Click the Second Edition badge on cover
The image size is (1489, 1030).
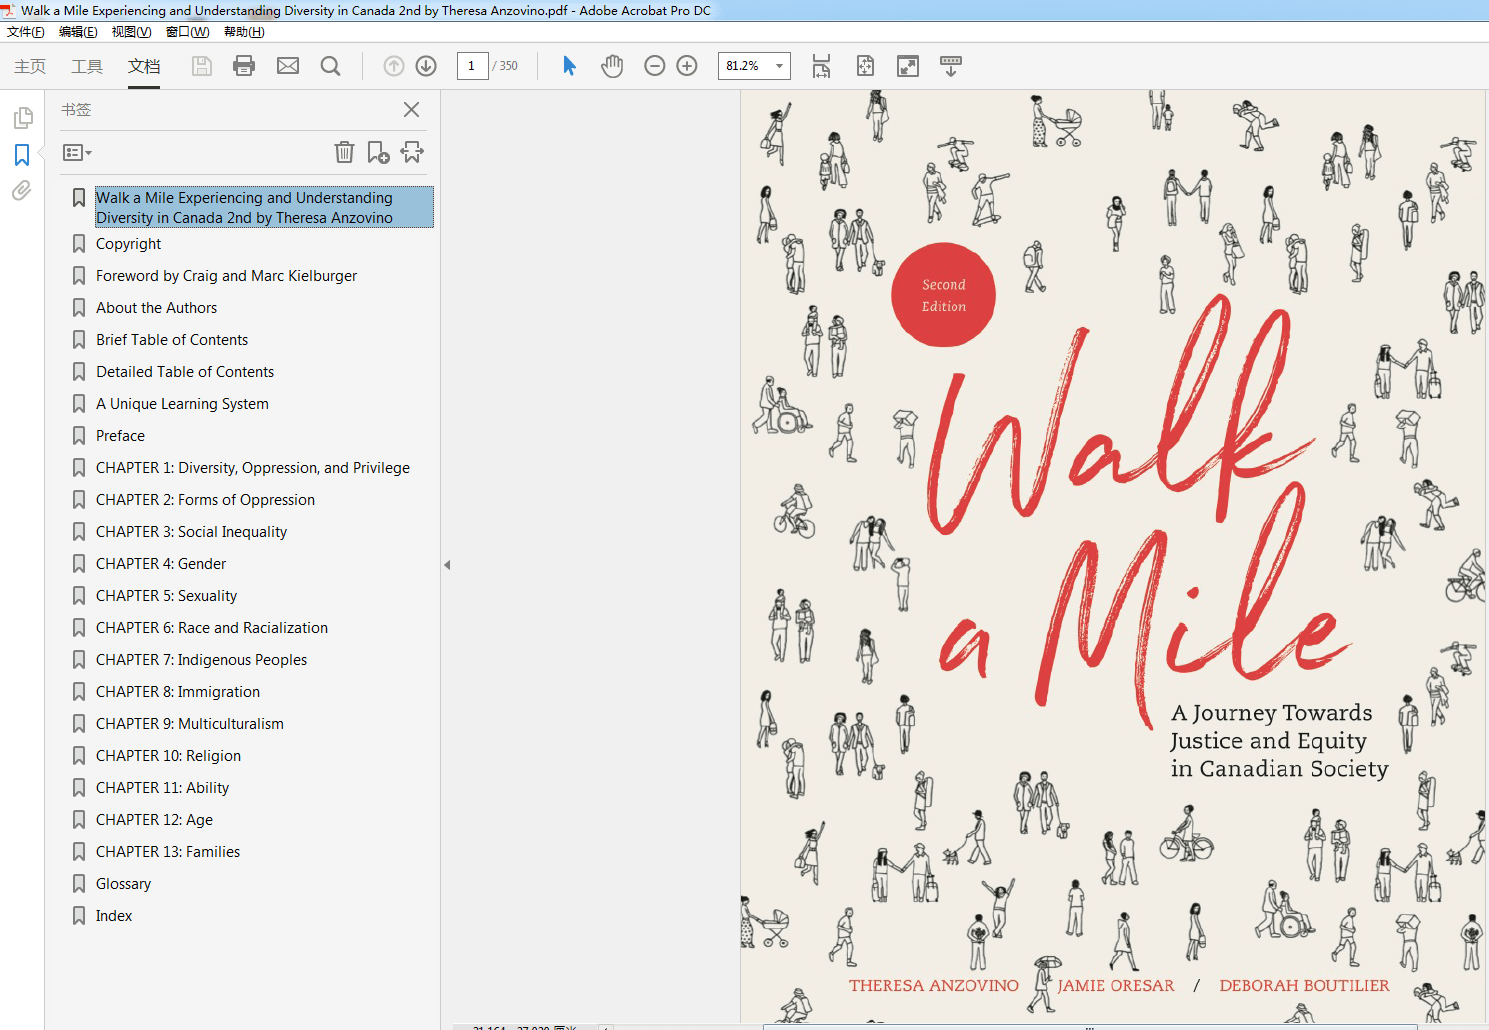[943, 295]
